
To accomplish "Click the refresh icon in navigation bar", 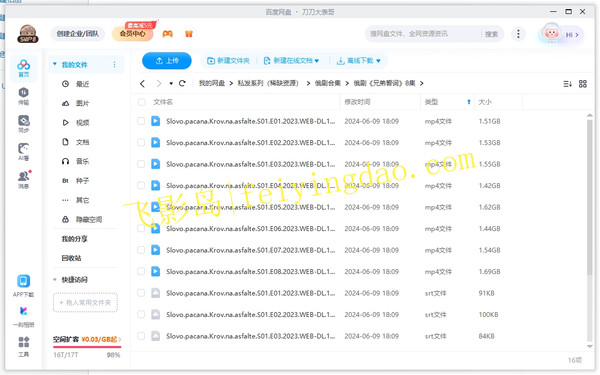I will tap(182, 83).
